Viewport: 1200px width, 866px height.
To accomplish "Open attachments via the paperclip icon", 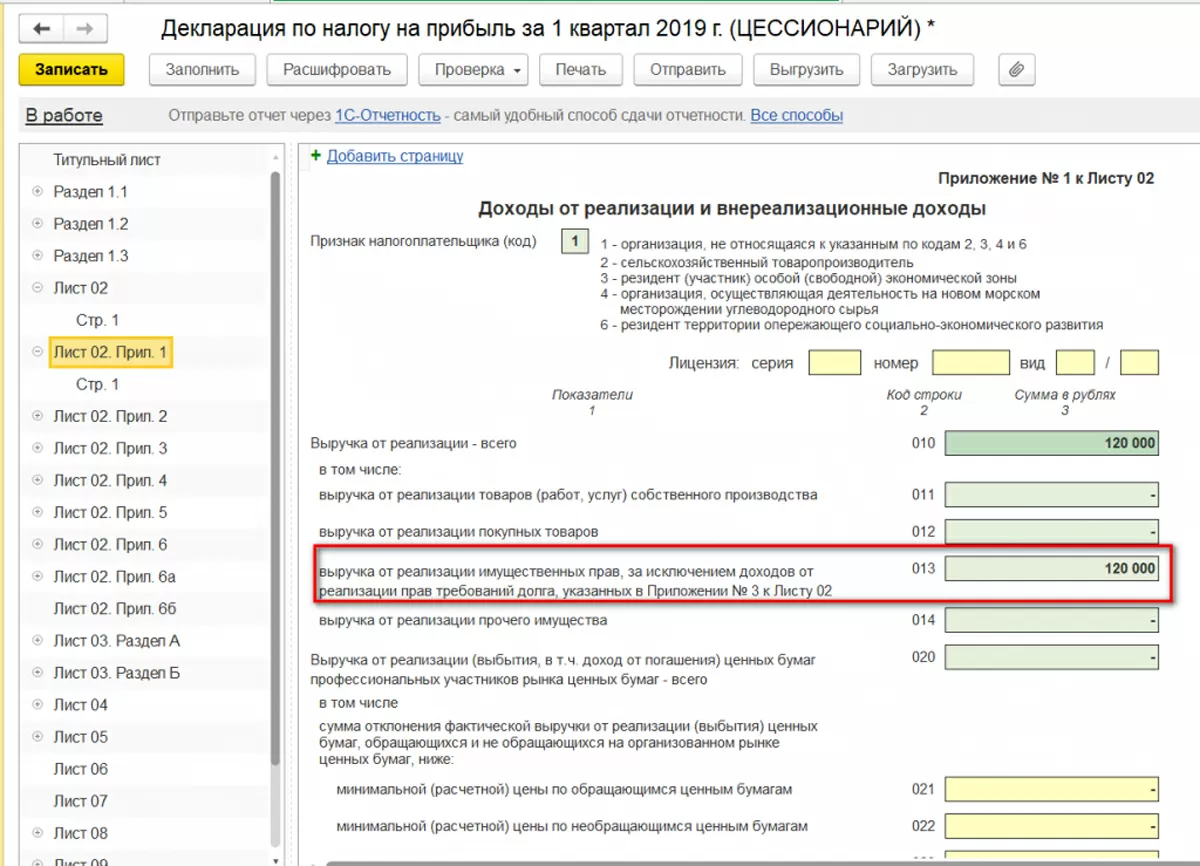I will pyautogui.click(x=1017, y=70).
